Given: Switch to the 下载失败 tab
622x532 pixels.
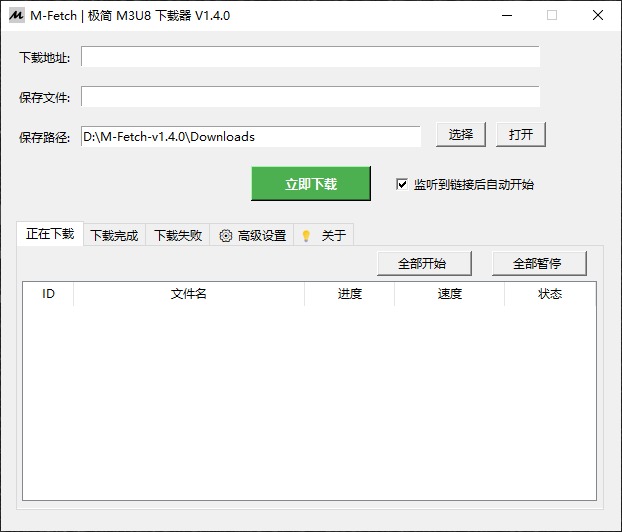Looking at the screenshot, I should pos(178,235).
